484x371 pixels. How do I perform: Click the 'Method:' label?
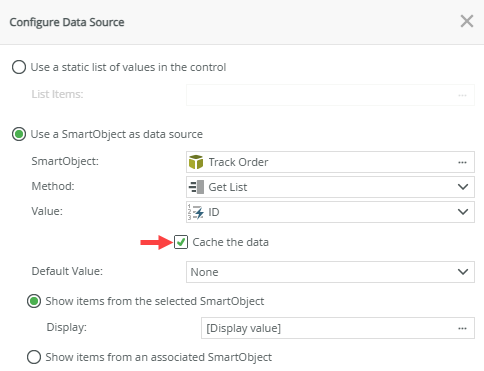pos(53,186)
